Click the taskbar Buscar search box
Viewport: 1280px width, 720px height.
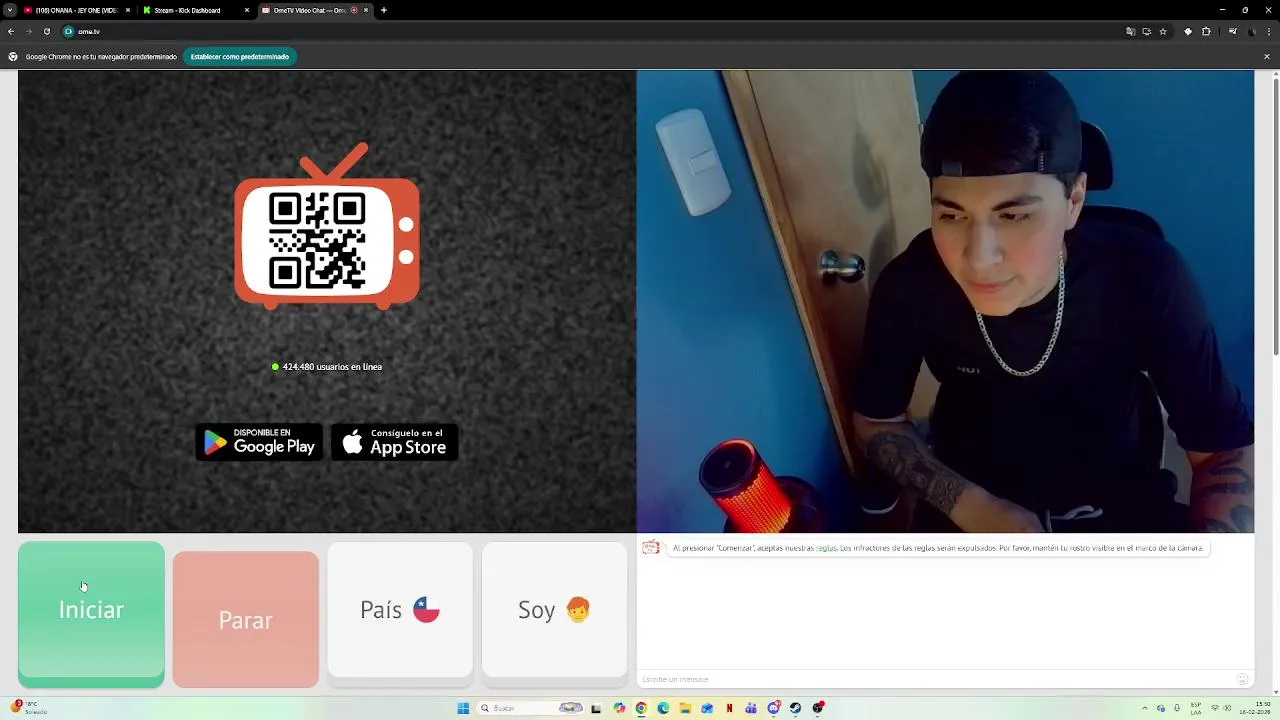pyautogui.click(x=530, y=708)
